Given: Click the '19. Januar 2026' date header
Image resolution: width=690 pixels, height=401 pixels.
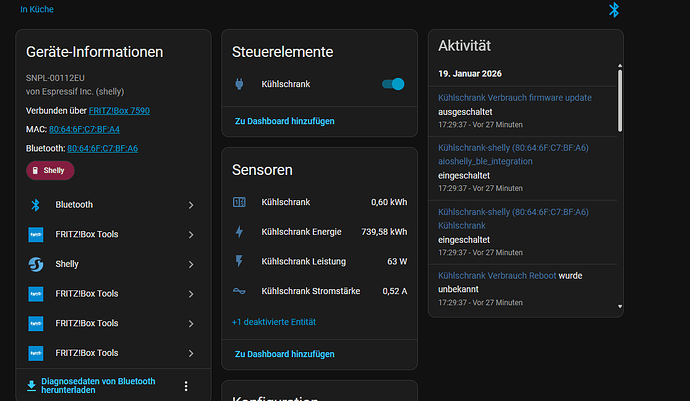Looking at the screenshot, I should pyautogui.click(x=470, y=74).
